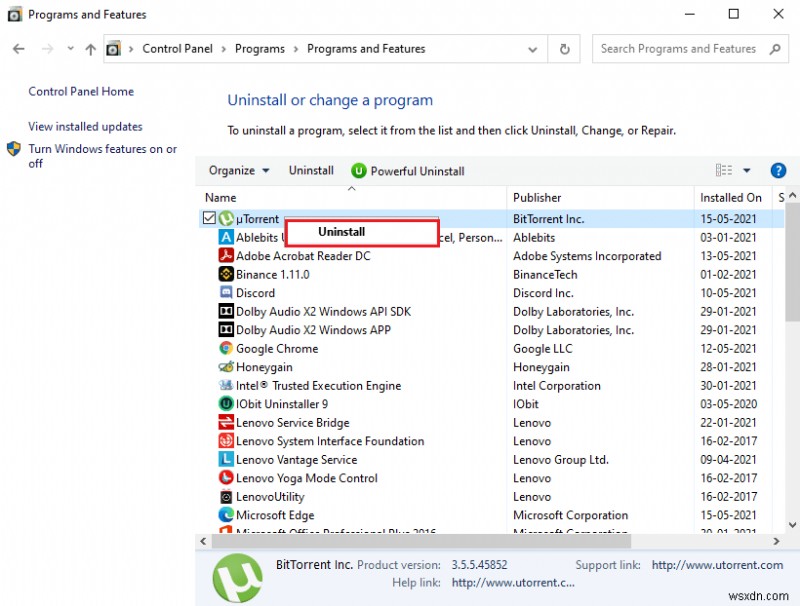This screenshot has height=606, width=800.
Task: Select the IObit Uninstaller 9 icon
Action: point(226,404)
